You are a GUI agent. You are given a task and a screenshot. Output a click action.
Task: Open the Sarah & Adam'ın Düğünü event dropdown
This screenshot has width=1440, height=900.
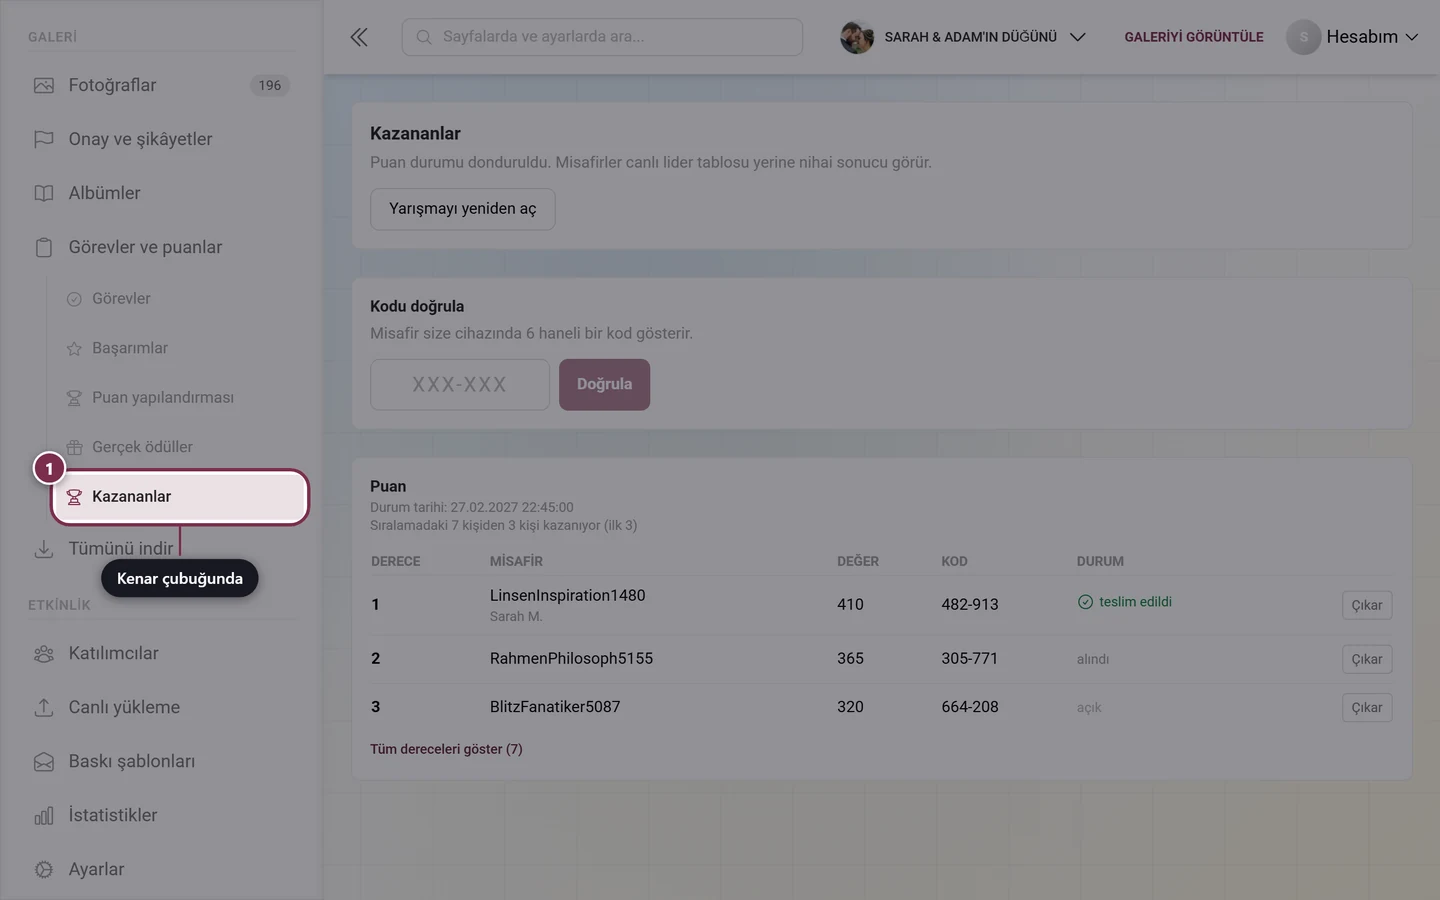click(964, 37)
